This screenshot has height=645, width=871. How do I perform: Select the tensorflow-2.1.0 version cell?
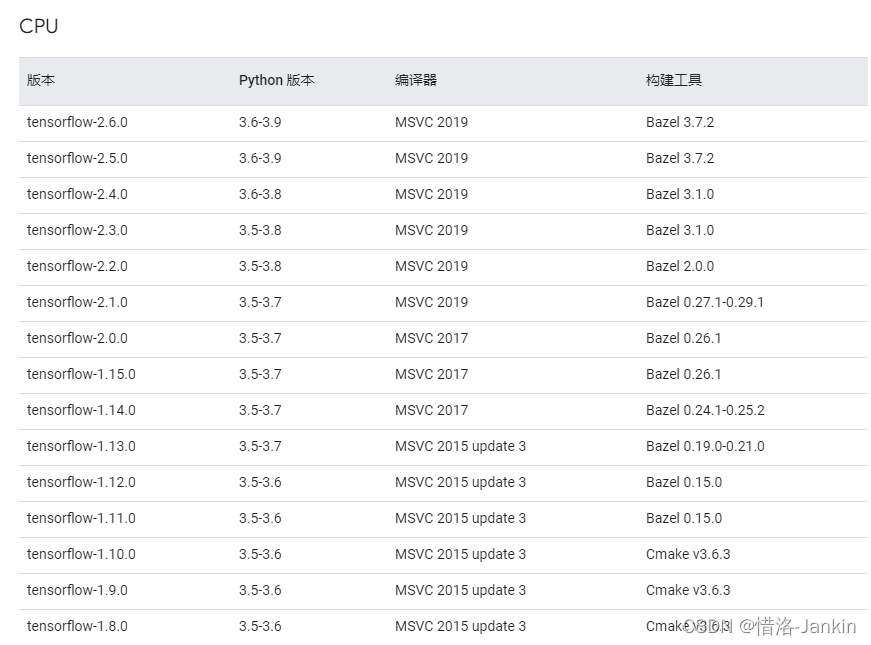point(77,302)
